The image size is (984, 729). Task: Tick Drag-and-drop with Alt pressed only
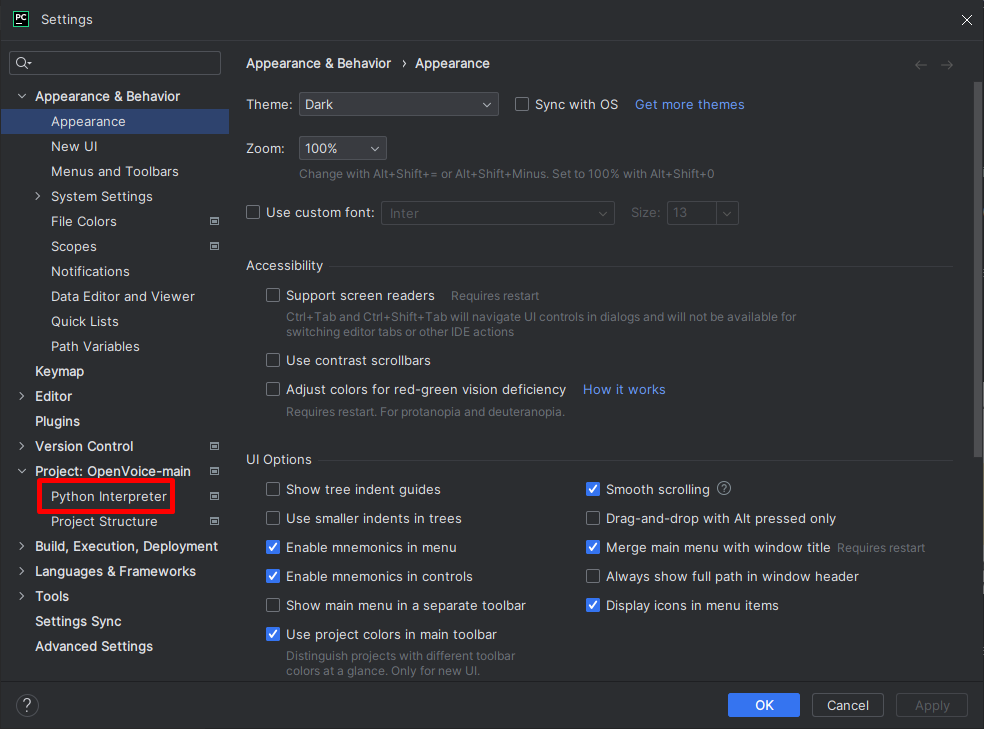pyautogui.click(x=593, y=518)
